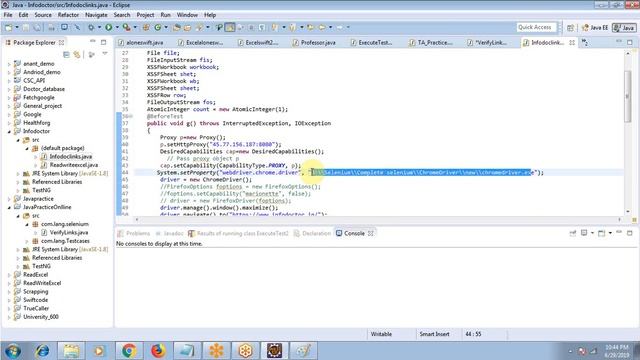Select VerifyLinks.java in Package Explorer
The image size is (640, 360).
pos(69,233)
